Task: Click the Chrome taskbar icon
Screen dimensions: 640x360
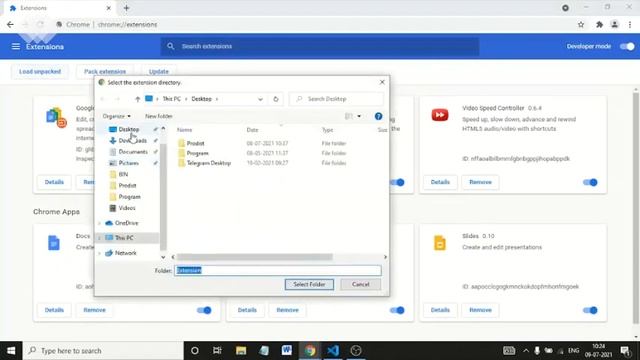Action: [x=310, y=351]
